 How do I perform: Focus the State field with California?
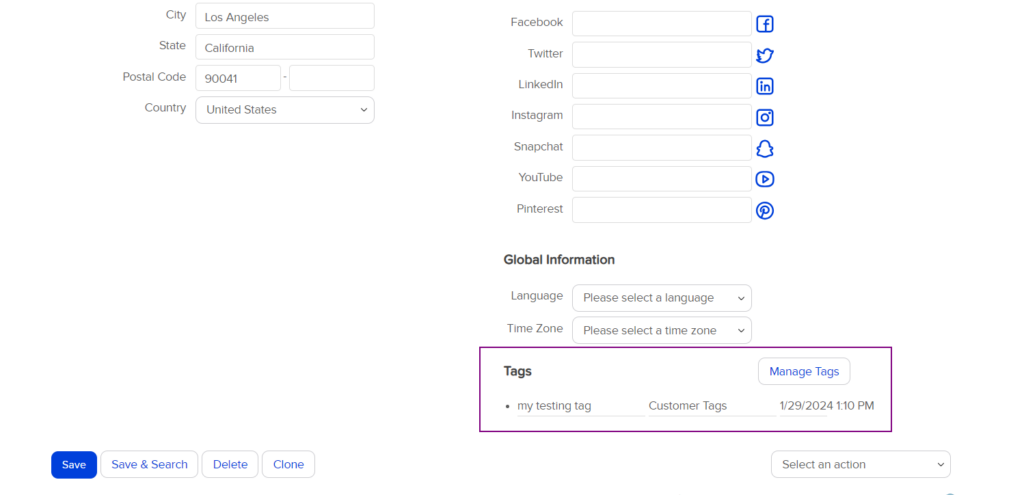pos(285,47)
